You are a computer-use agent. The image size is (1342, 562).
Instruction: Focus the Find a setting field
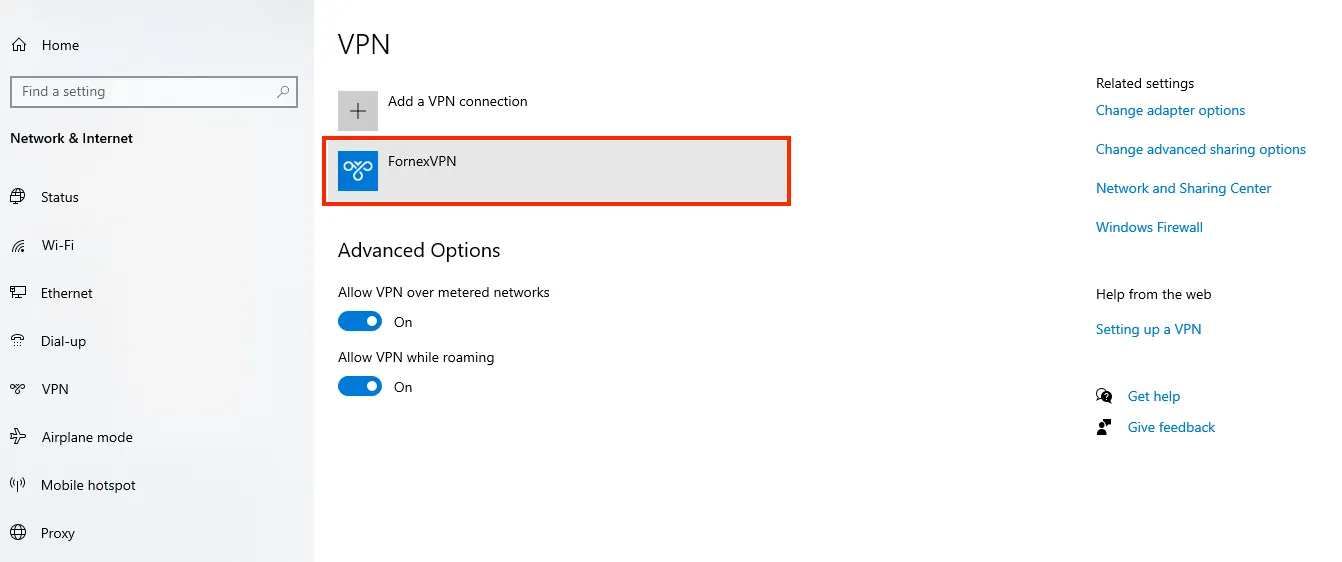pos(154,91)
